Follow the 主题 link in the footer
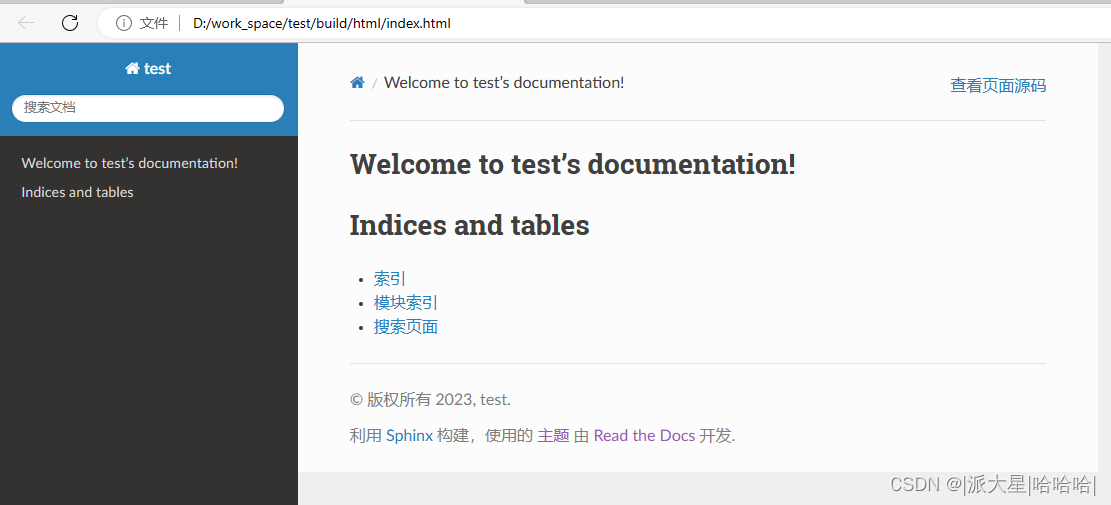The height and width of the screenshot is (505, 1111). 553,436
